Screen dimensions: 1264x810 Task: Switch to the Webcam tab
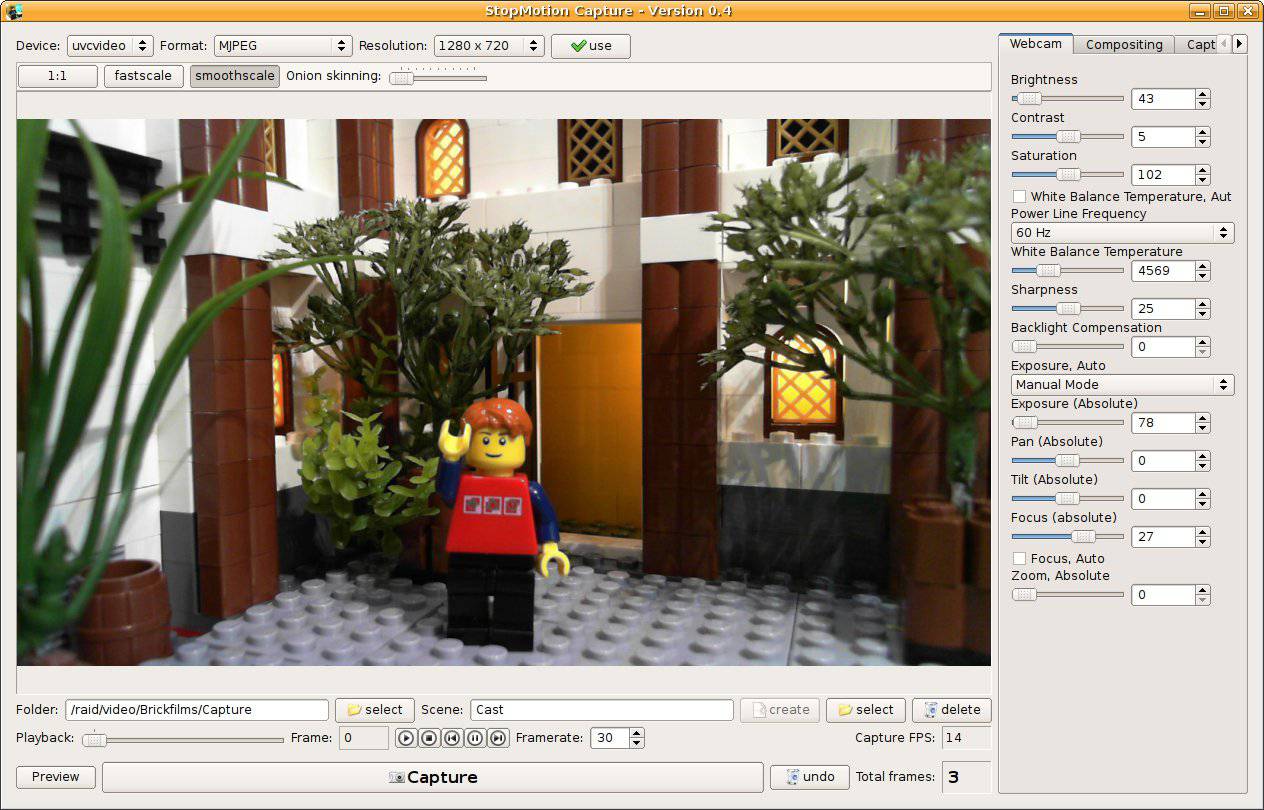point(1035,44)
